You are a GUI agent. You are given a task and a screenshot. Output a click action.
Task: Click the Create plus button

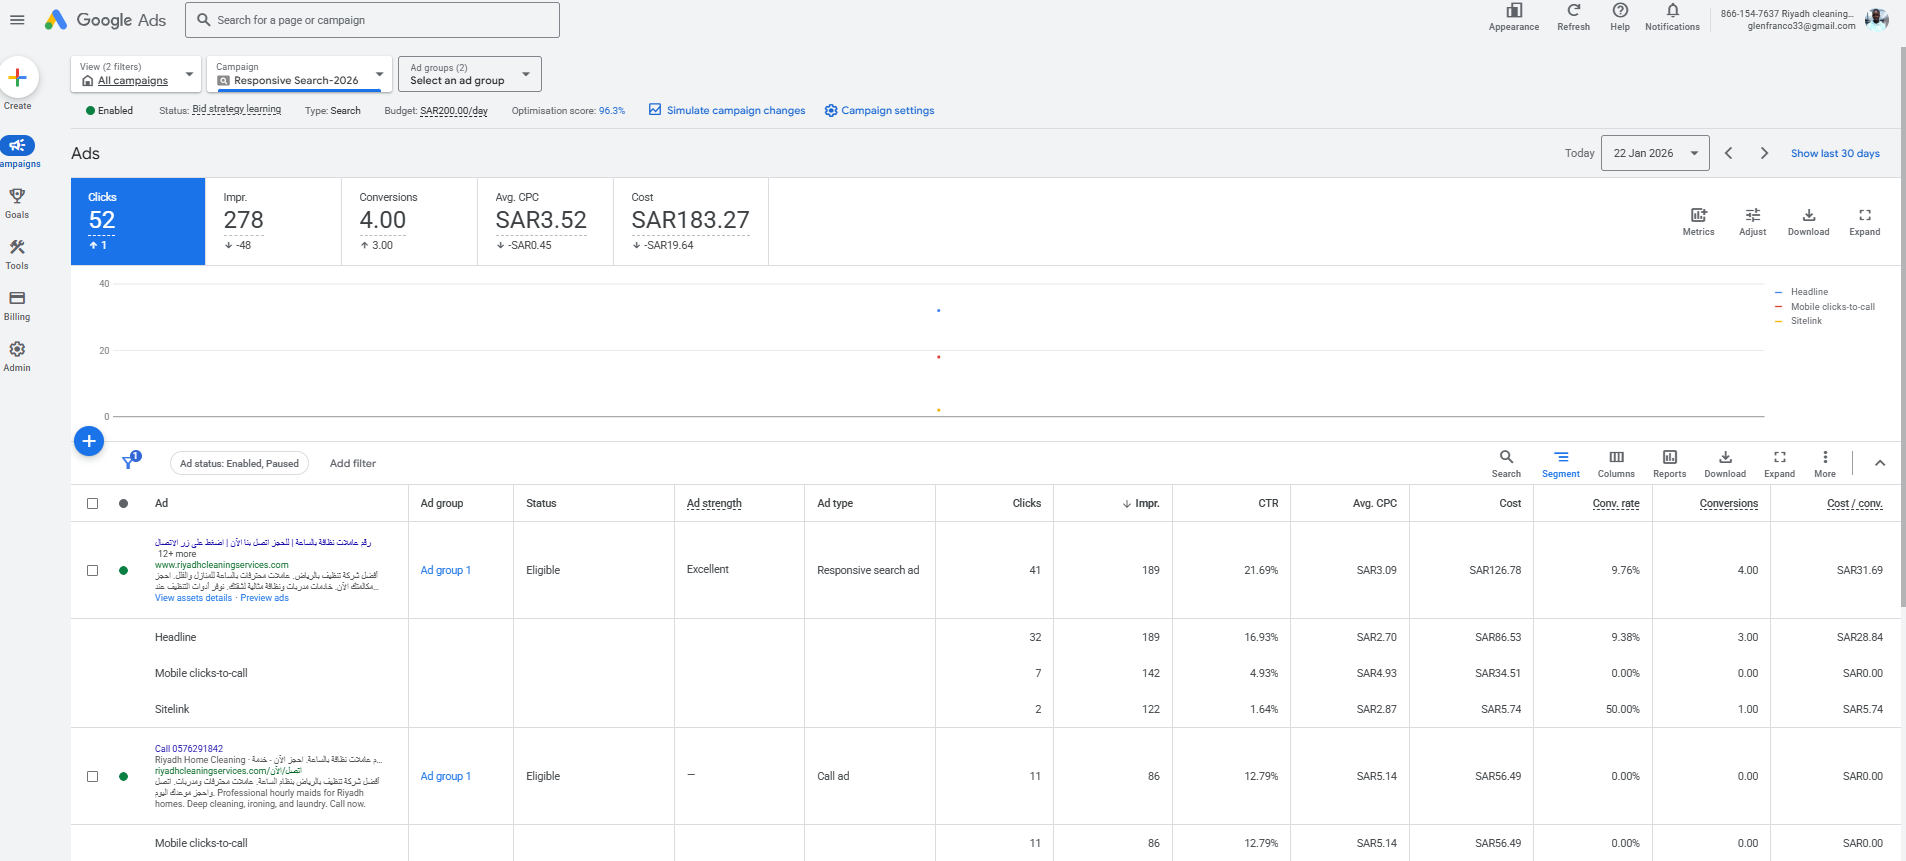(x=18, y=78)
